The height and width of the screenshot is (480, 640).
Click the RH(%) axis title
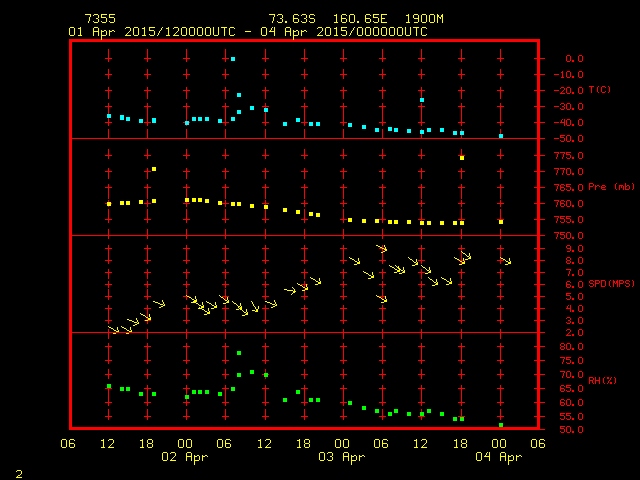coord(602,380)
